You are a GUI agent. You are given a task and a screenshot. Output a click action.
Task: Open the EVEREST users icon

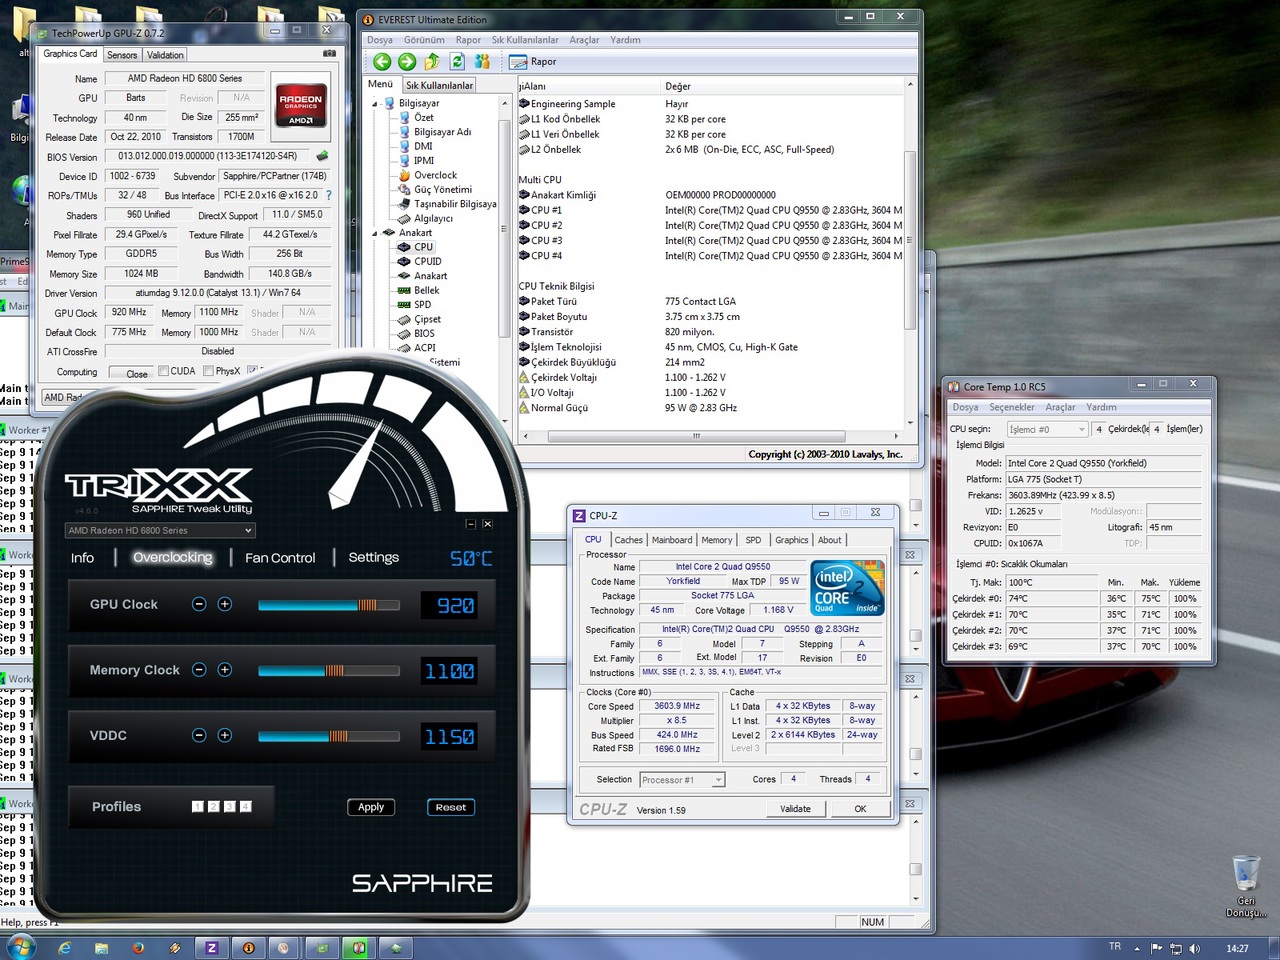[482, 62]
